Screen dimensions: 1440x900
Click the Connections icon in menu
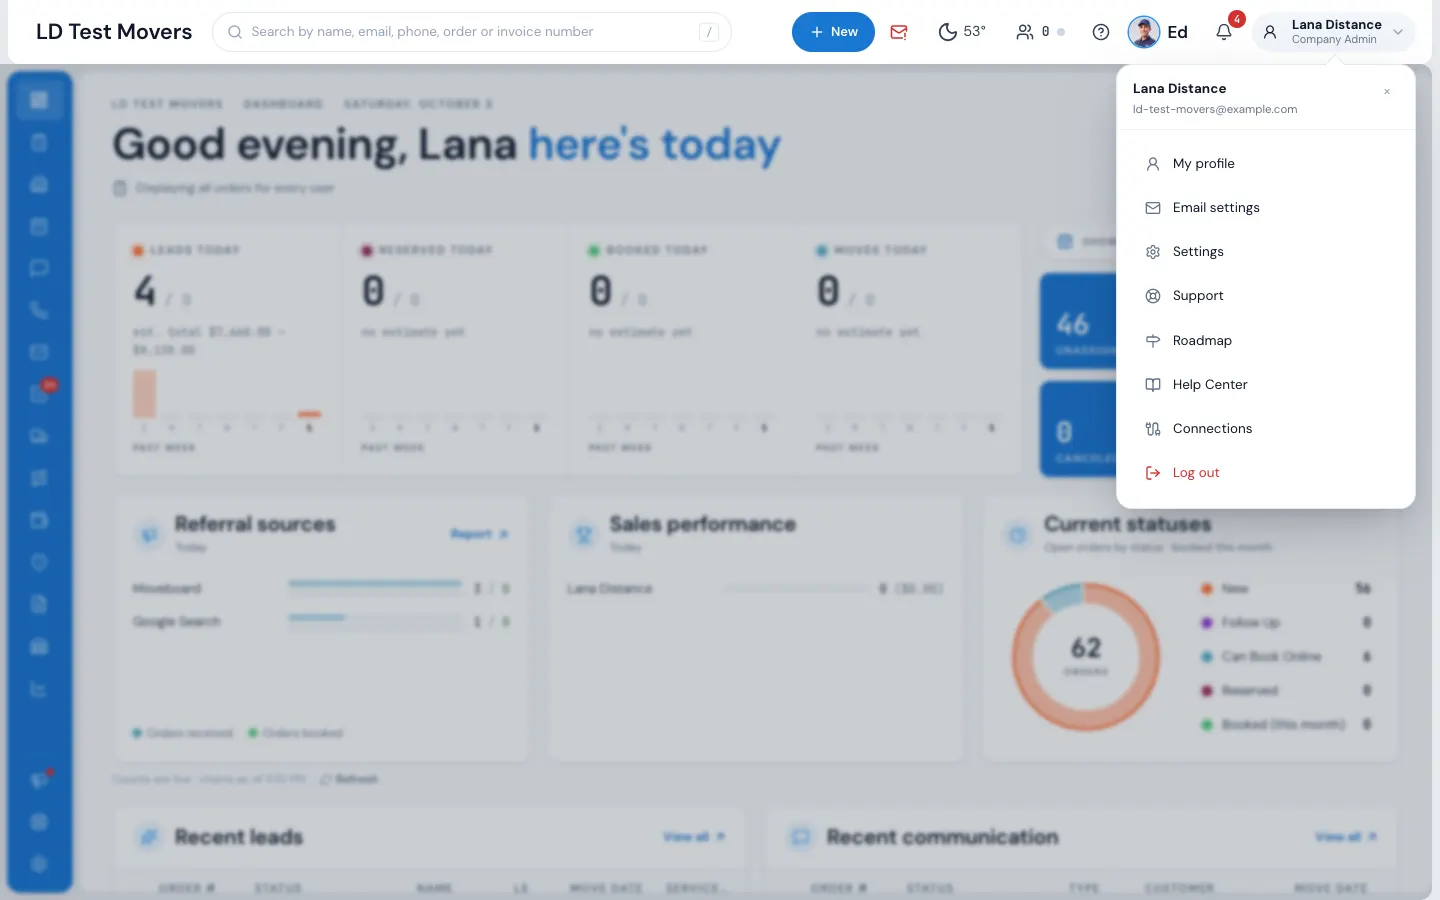click(1153, 429)
